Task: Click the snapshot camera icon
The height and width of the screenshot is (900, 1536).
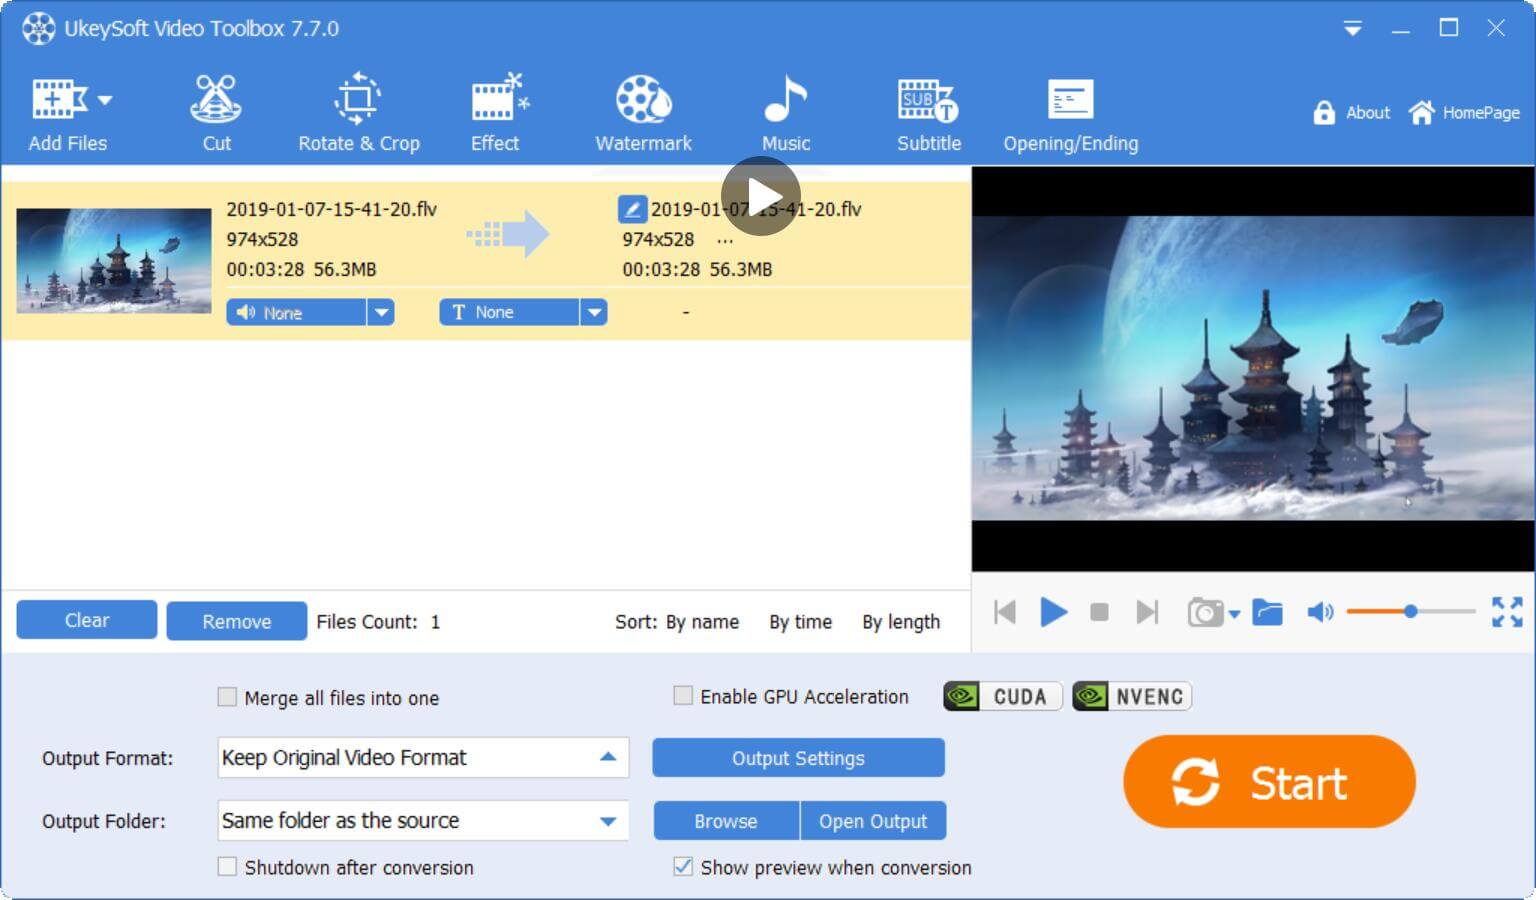Action: pos(1205,612)
